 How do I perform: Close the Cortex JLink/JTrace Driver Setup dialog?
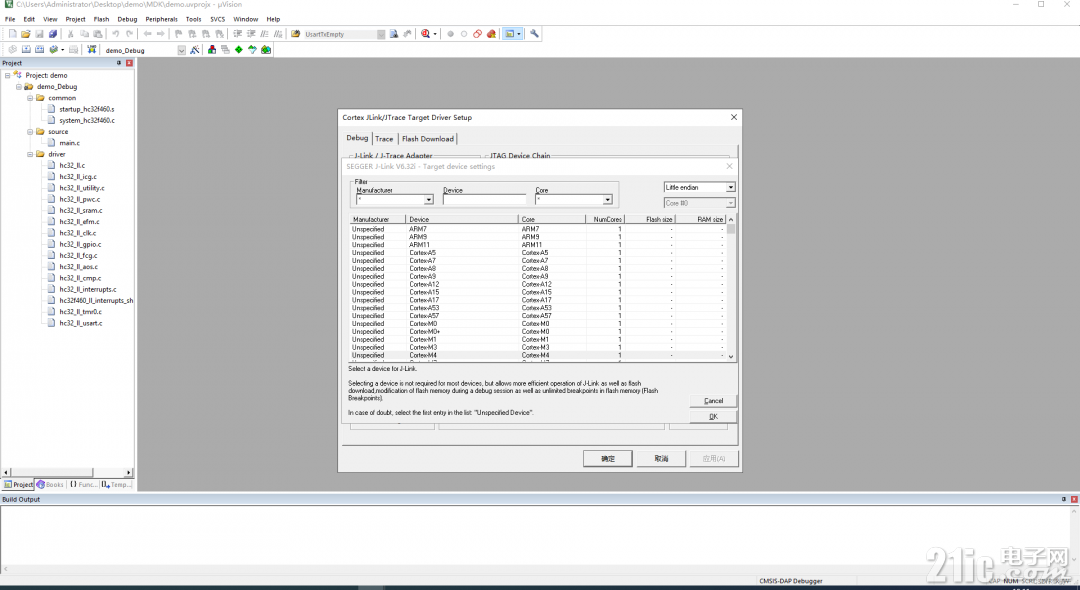point(734,117)
